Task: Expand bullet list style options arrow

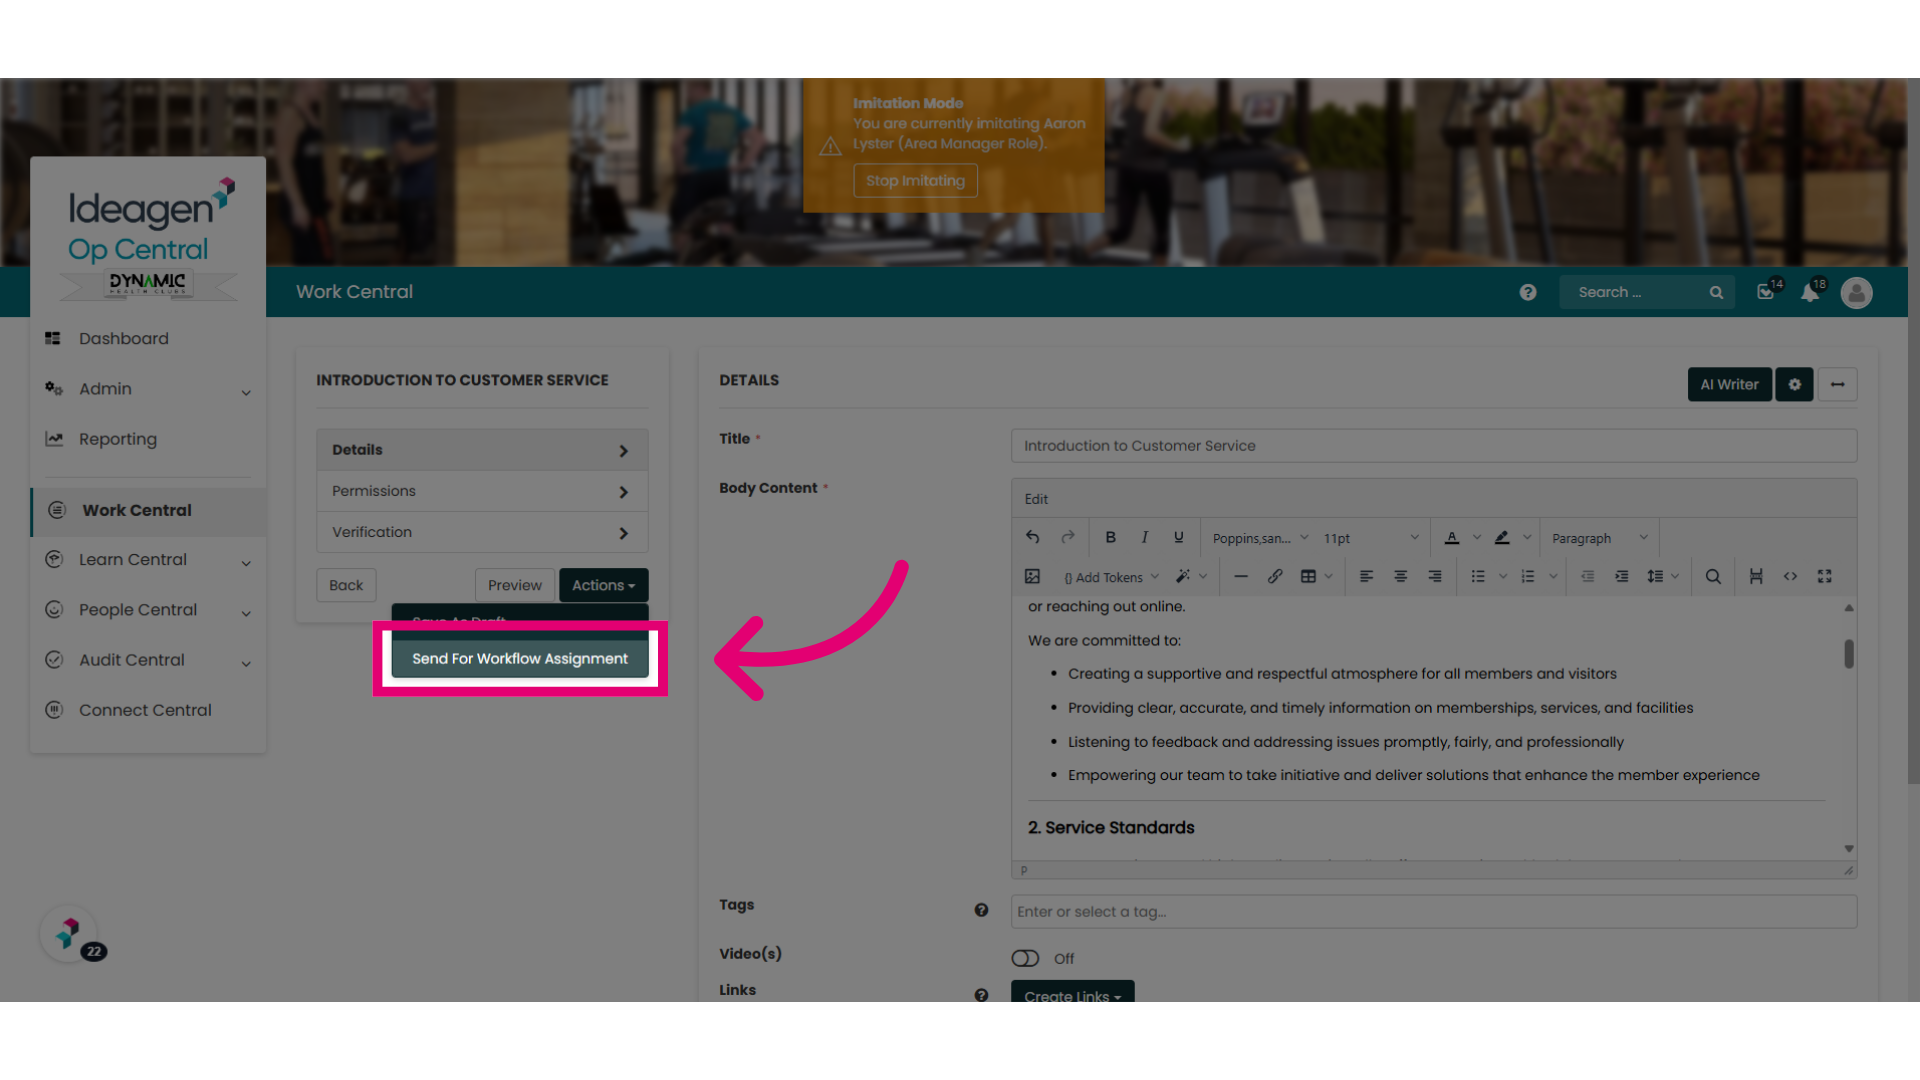Action: (1503, 576)
